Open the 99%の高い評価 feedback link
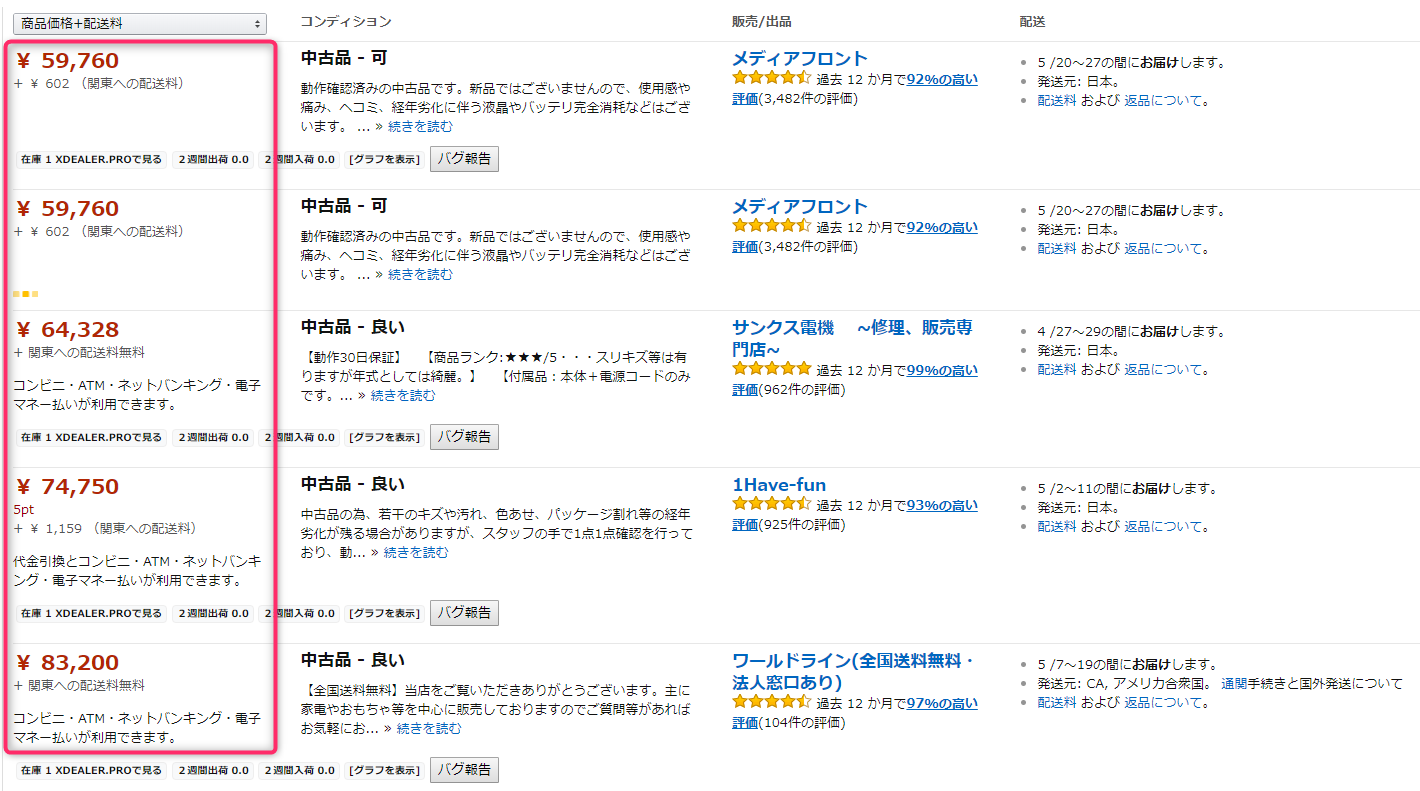This screenshot has height=791, width=1420. point(942,370)
